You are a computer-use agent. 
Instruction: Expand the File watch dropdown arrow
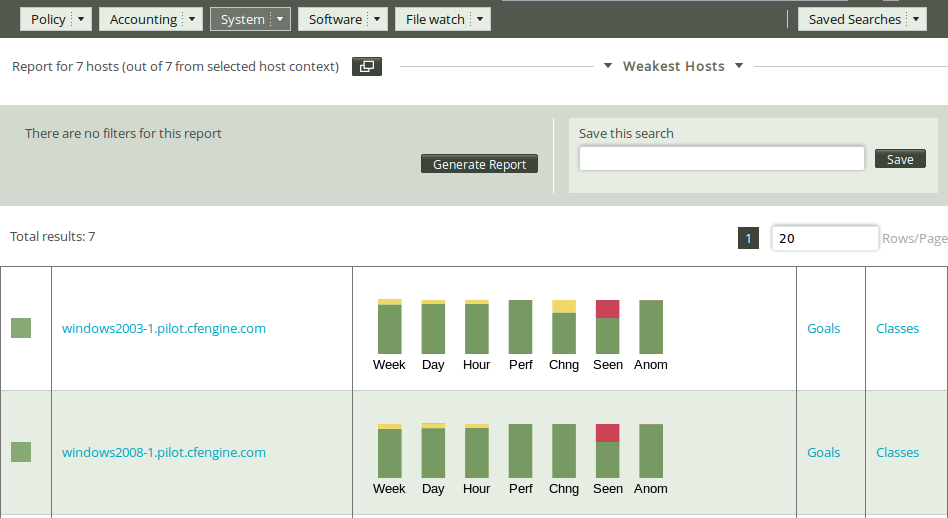click(480, 19)
